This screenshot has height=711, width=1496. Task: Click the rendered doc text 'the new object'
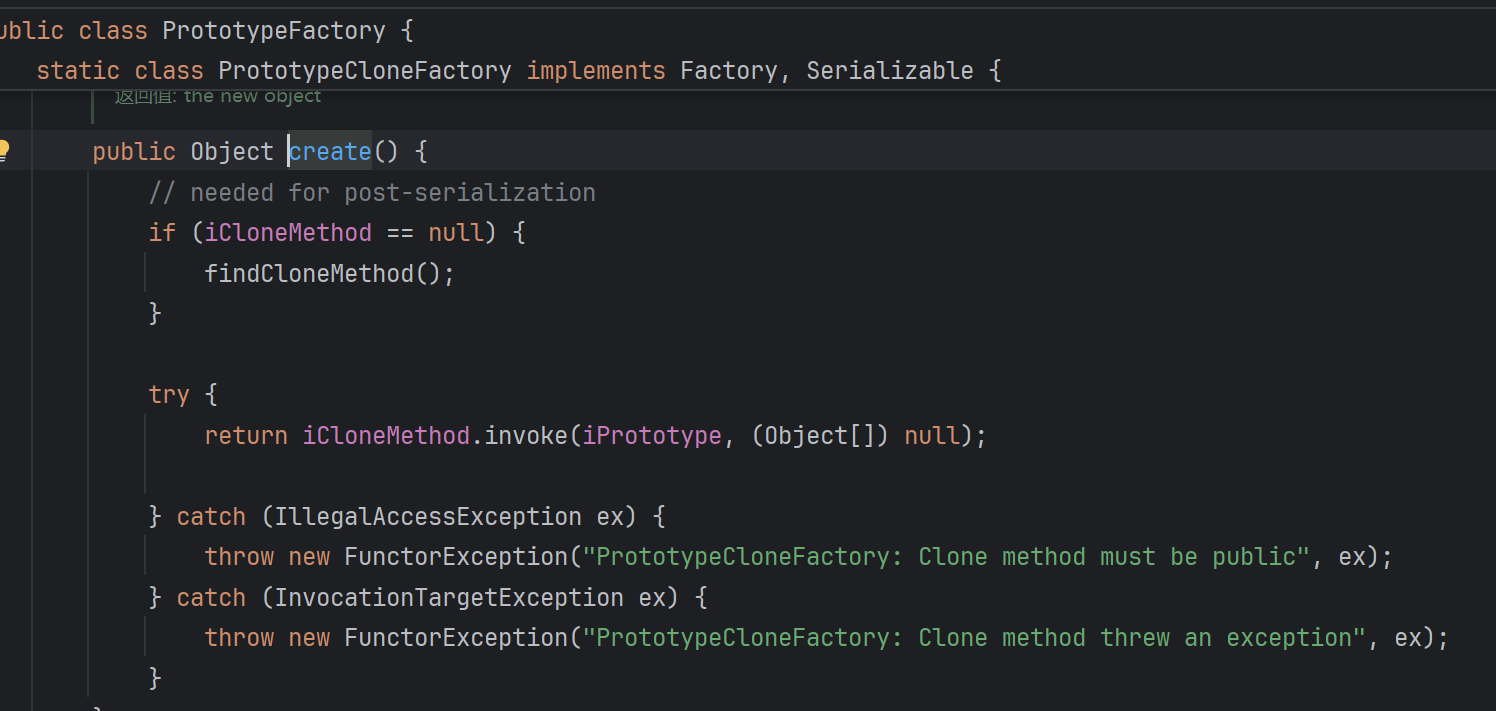pyautogui.click(x=252, y=96)
